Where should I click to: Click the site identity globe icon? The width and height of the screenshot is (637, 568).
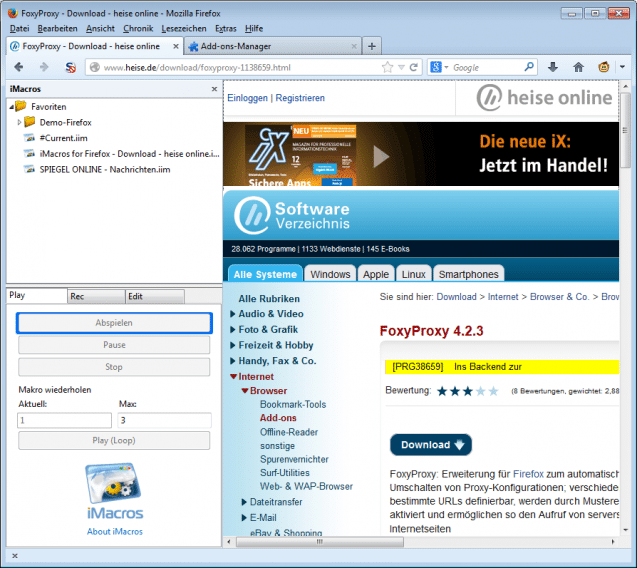[x=95, y=67]
